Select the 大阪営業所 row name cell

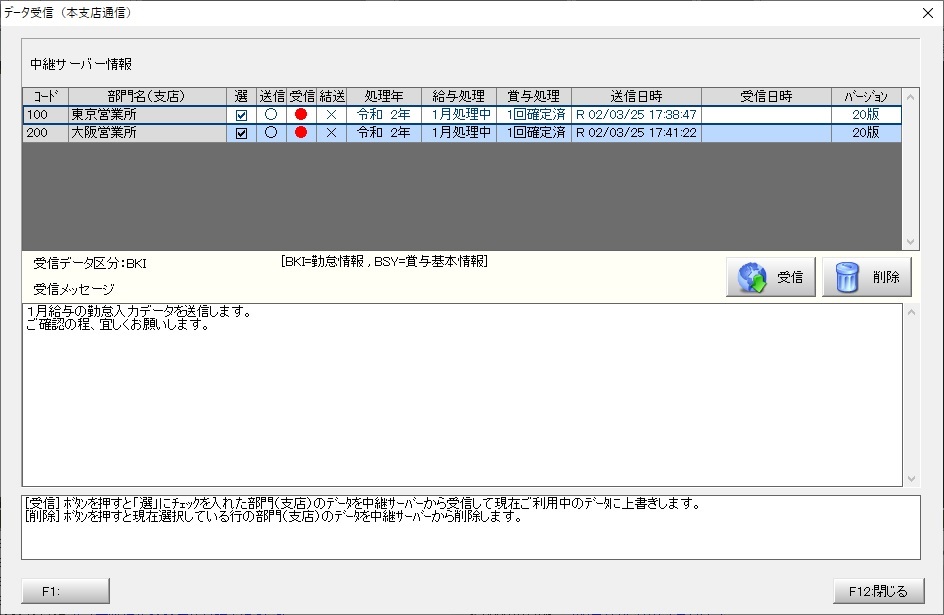click(148, 132)
